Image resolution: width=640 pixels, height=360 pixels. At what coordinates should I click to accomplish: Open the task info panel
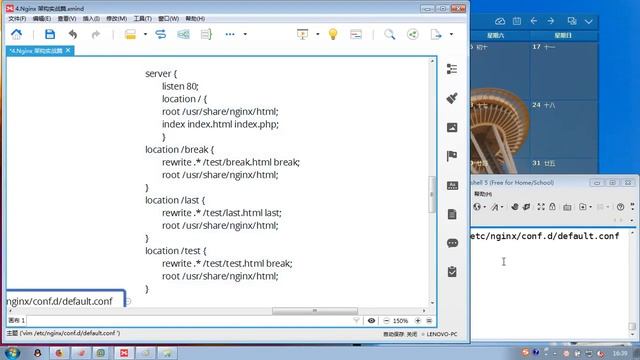[452, 272]
